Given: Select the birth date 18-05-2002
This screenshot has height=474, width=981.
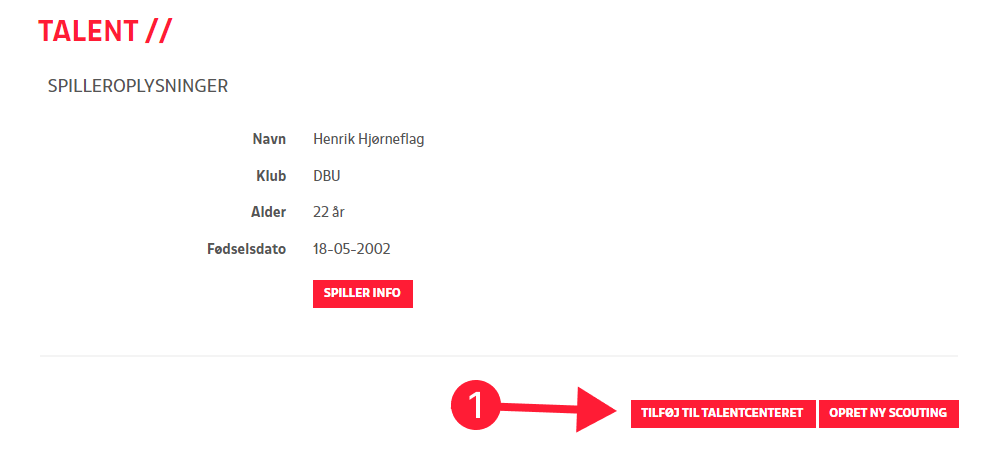Looking at the screenshot, I should 352,249.
